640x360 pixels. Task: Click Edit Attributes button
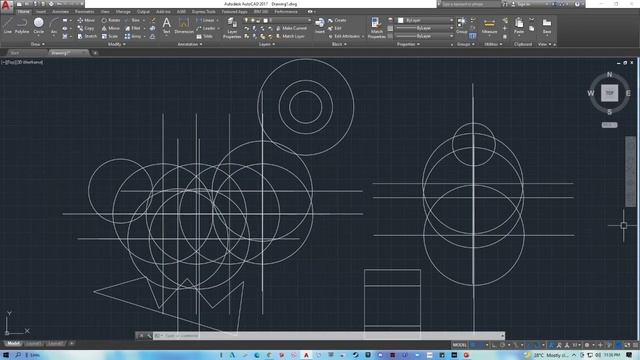344,36
